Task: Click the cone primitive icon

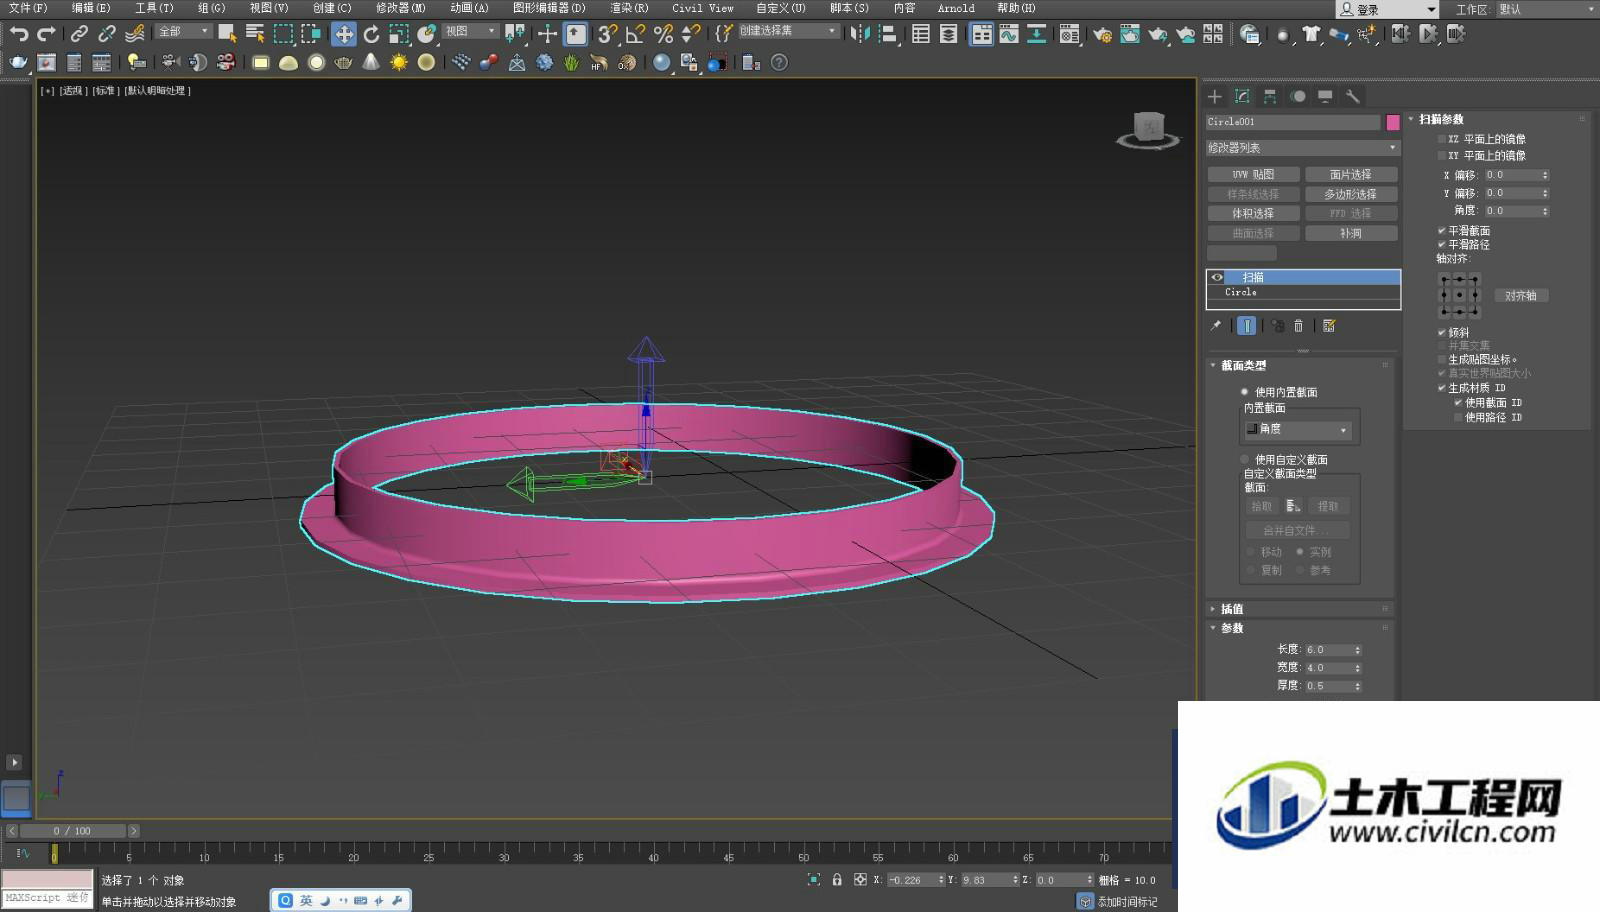Action: [x=371, y=62]
